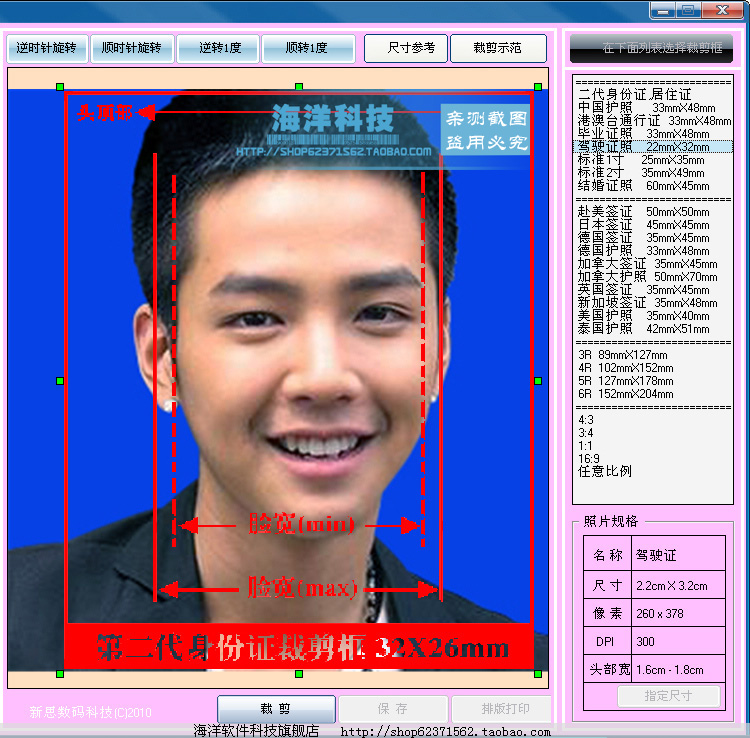Viewport: 750px width, 738px height.
Task: Click the 1.6cm - 1.8cm head width cell
Action: pyautogui.click(x=678, y=670)
